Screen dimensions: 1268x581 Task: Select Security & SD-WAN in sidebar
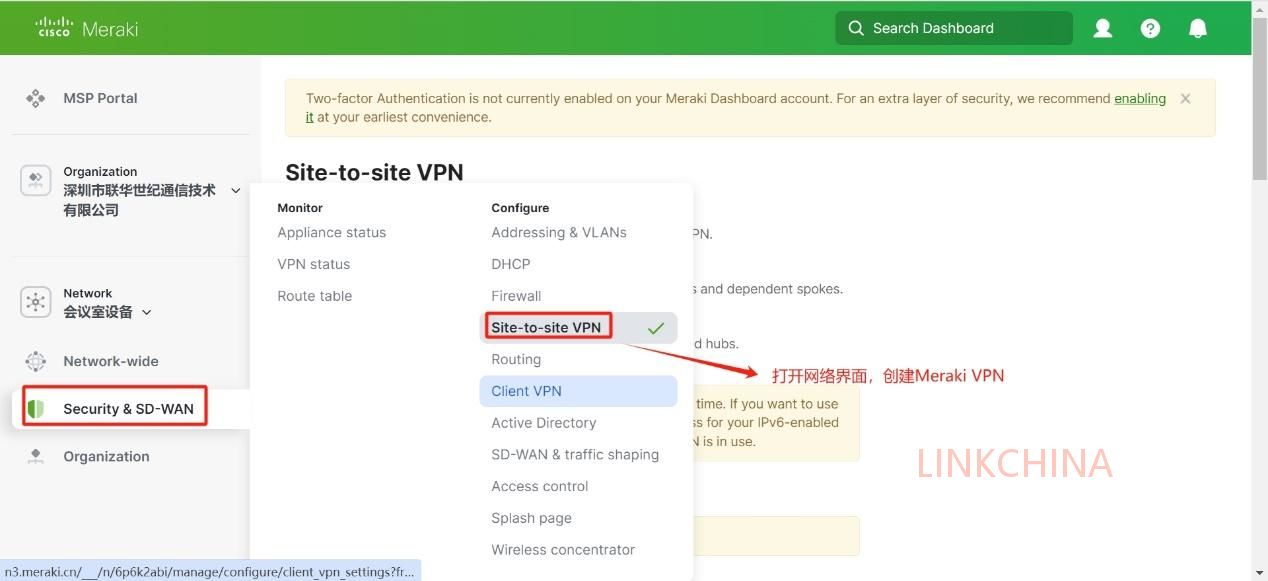point(128,408)
